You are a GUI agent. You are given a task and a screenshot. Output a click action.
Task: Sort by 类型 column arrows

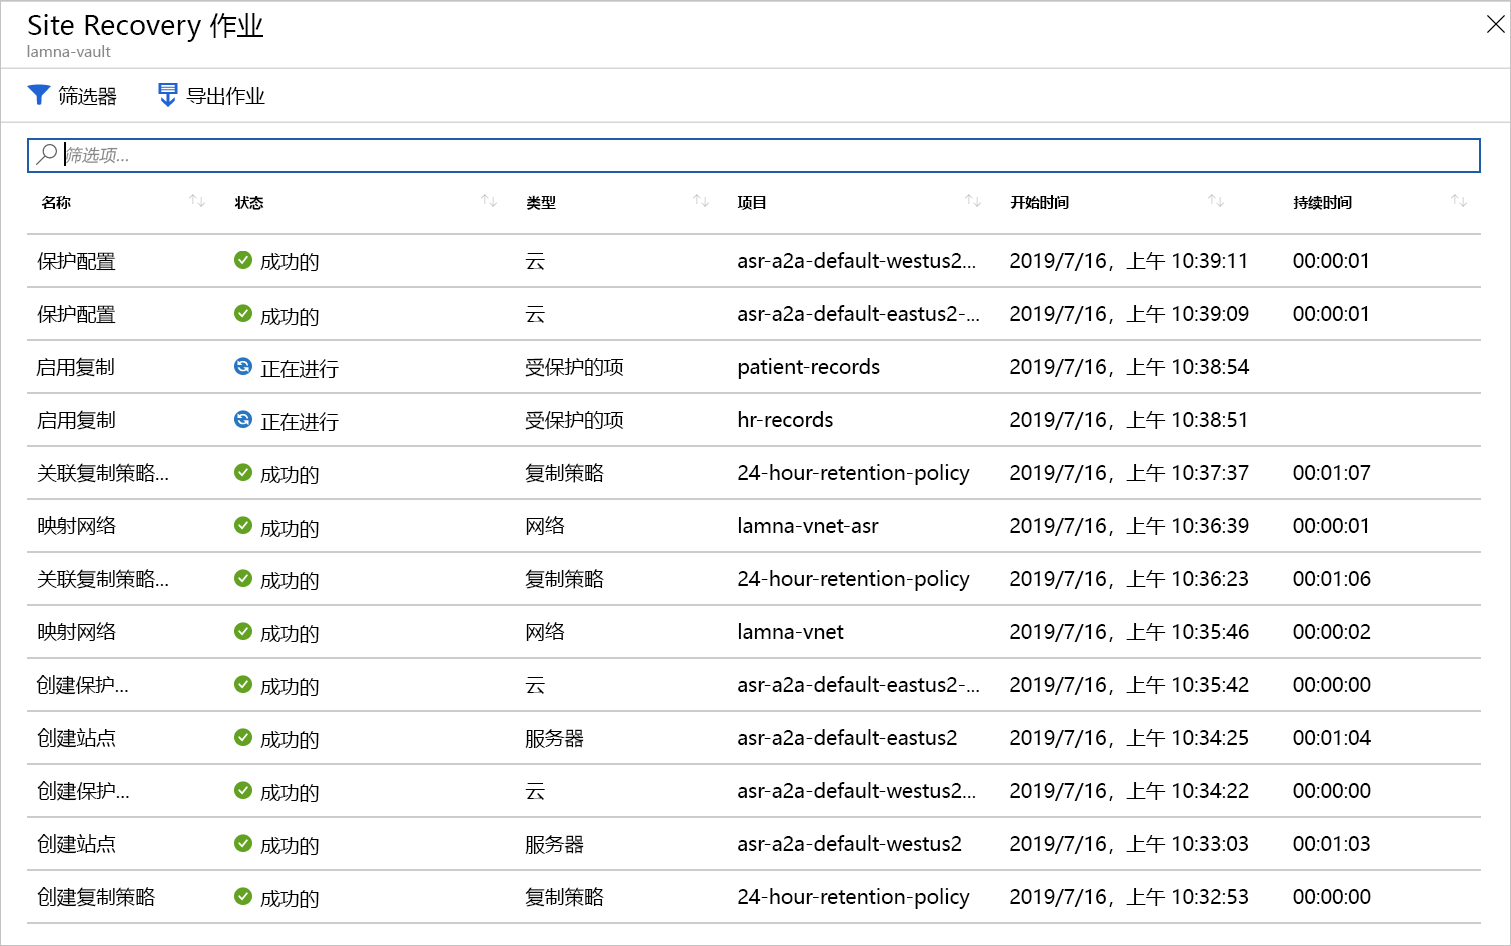(x=701, y=201)
